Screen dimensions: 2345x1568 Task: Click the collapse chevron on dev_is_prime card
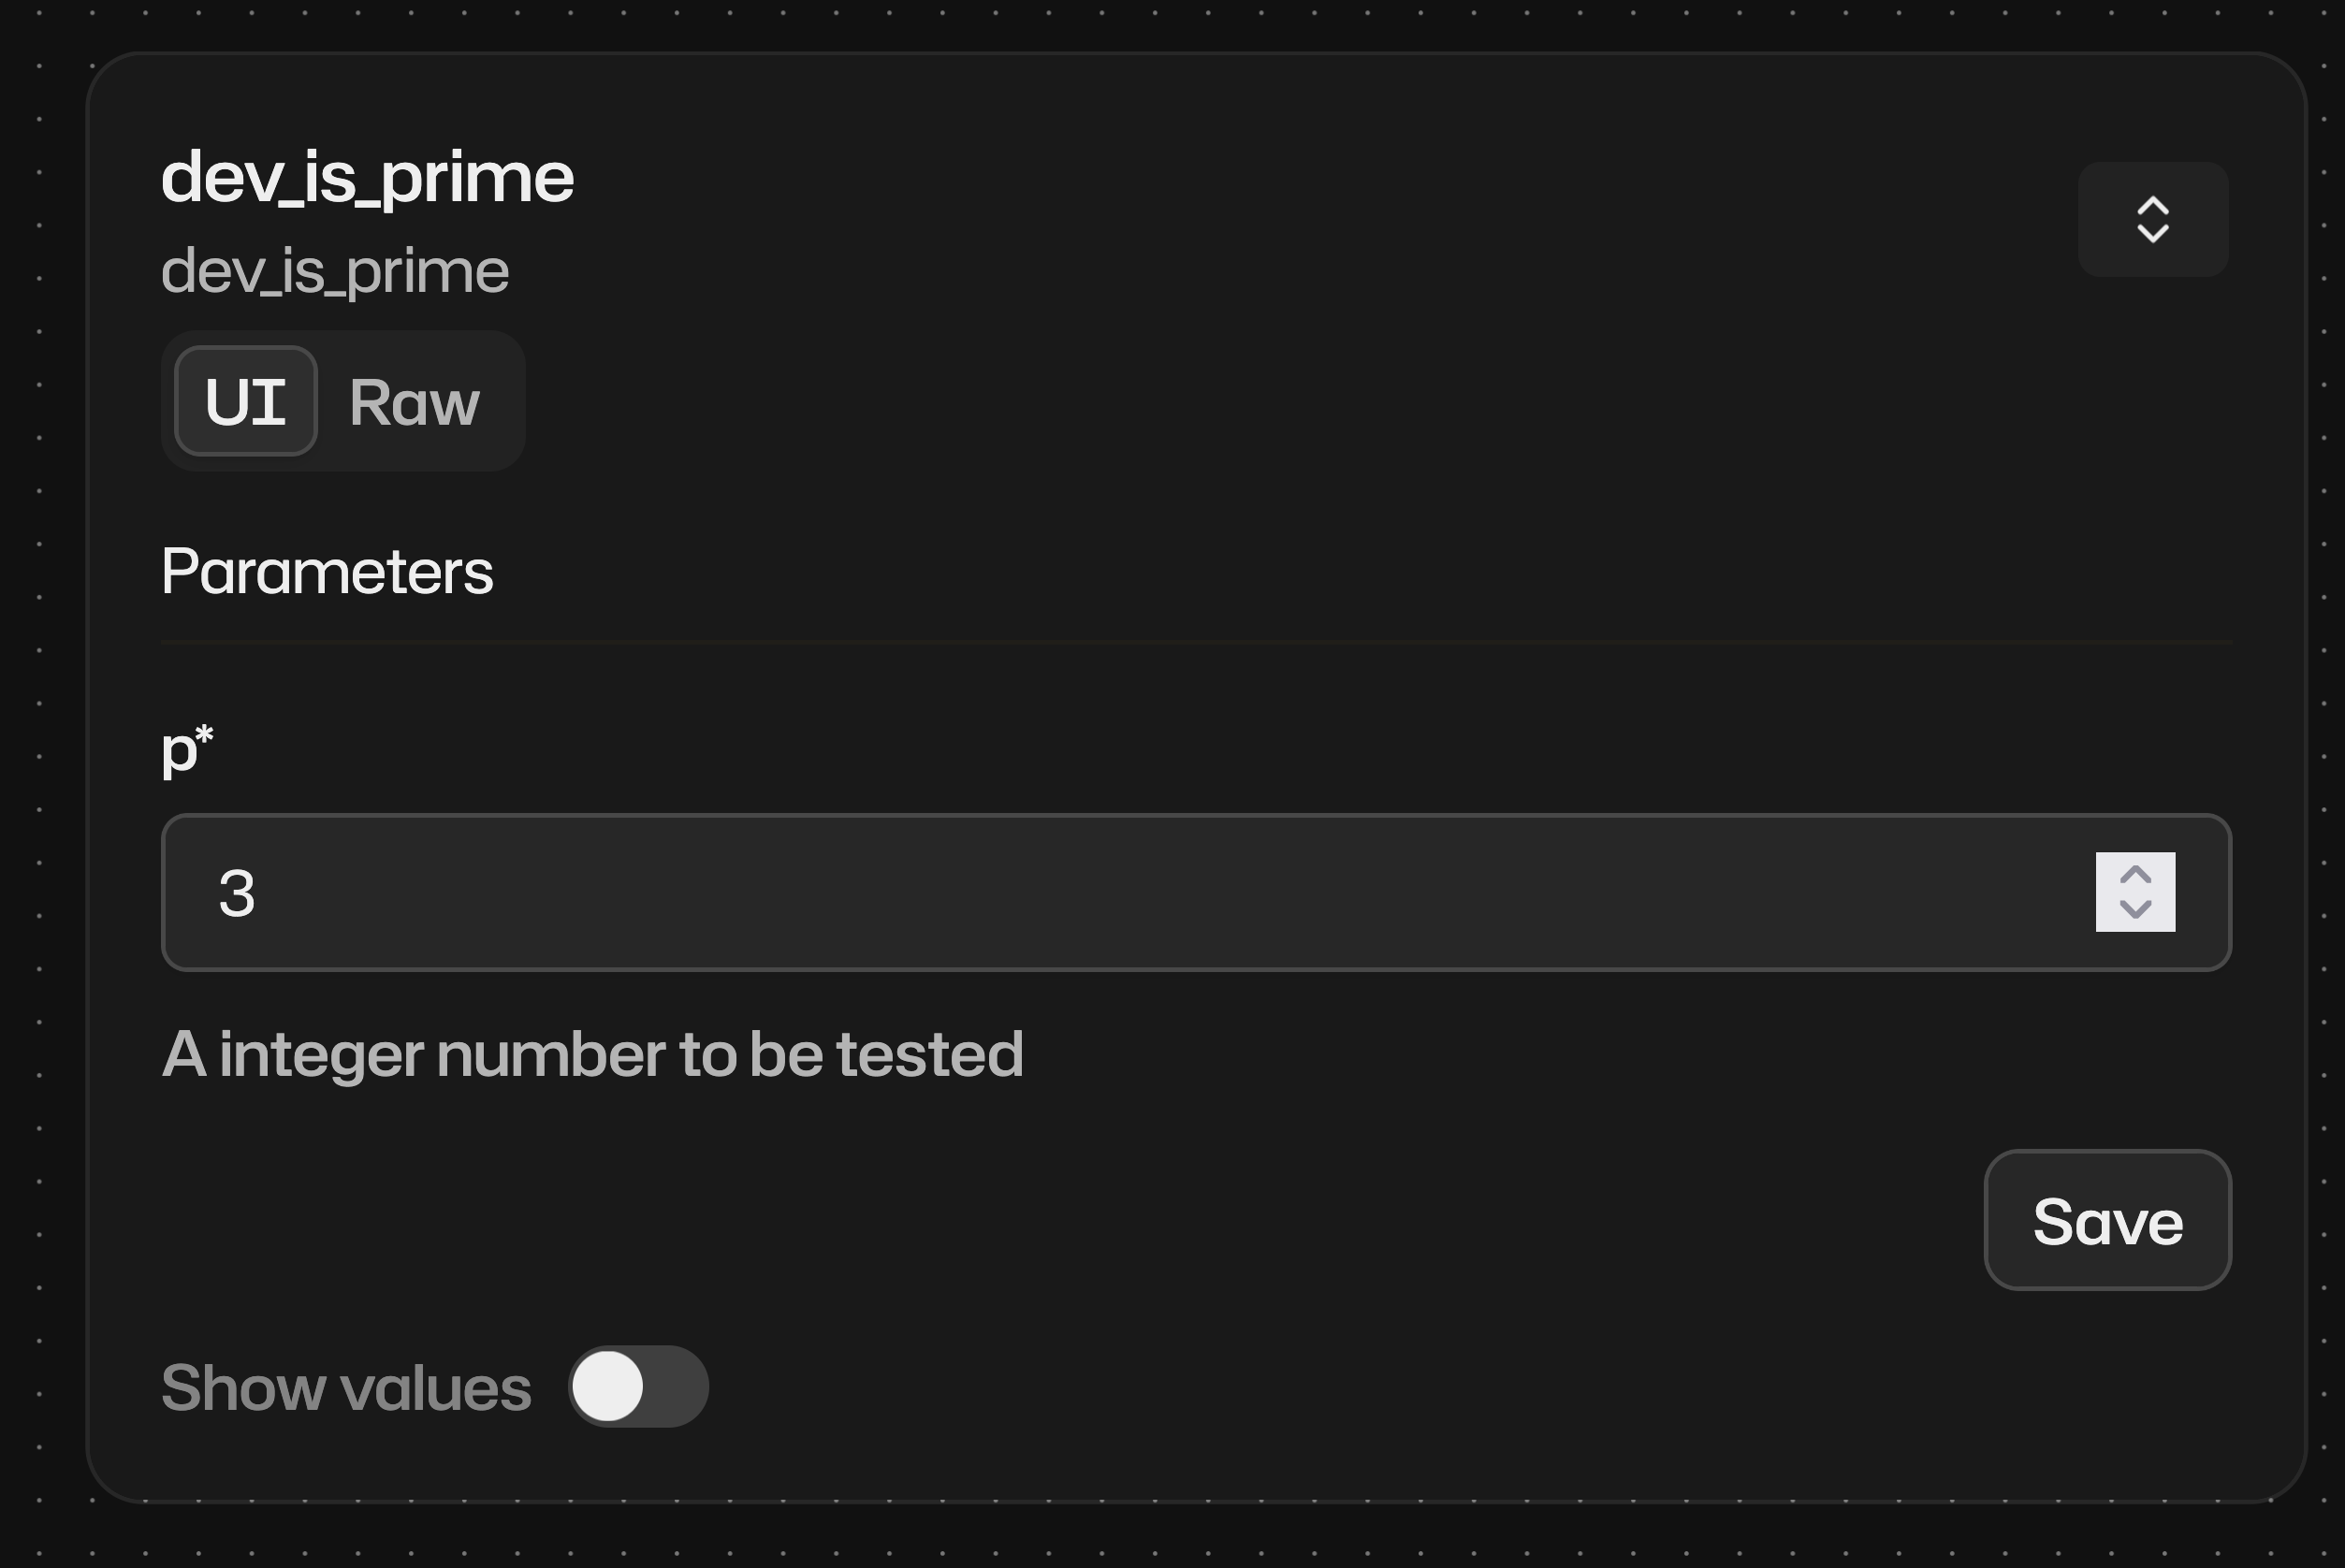(2153, 219)
